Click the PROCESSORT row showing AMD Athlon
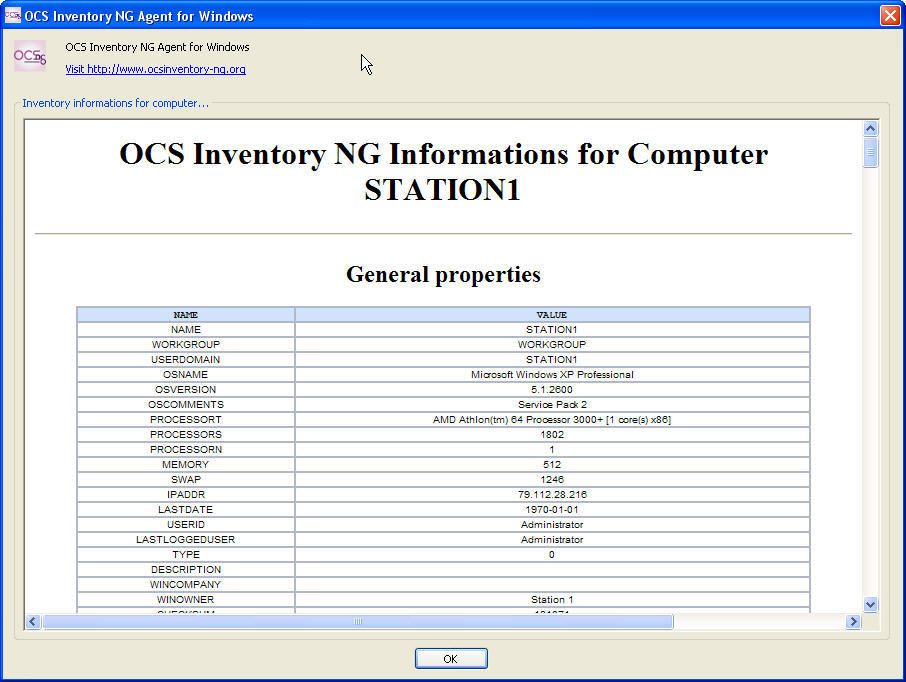Image resolution: width=906 pixels, height=682 pixels. click(551, 419)
